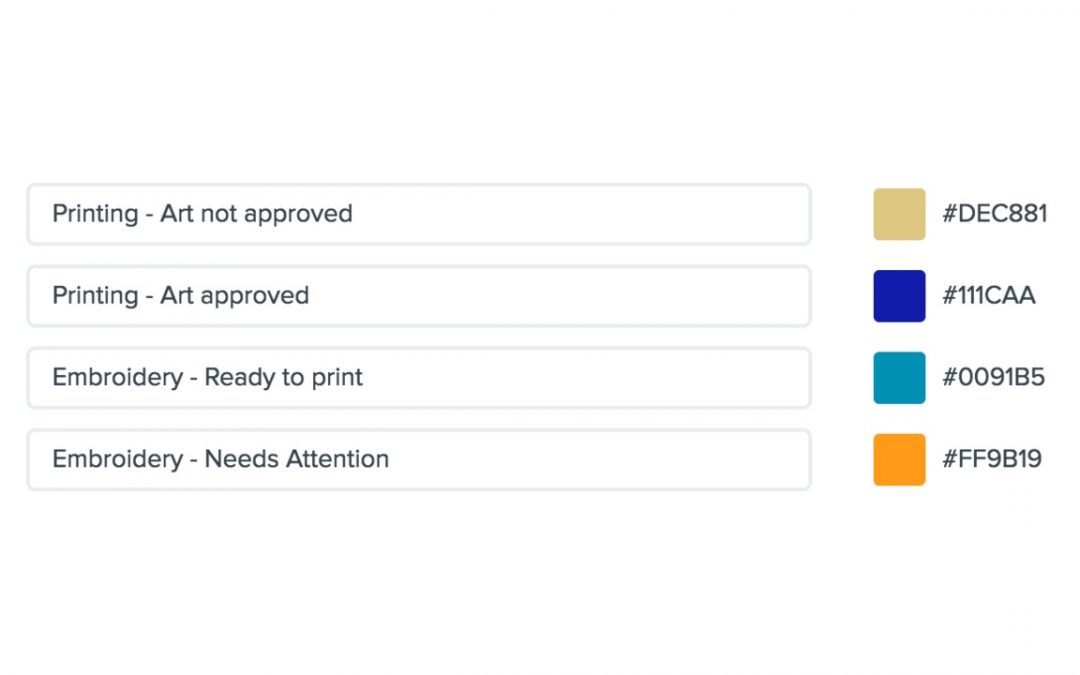Click the 'Printing - Art not approved' field
Screen dimensions: 1080x675
(419, 214)
